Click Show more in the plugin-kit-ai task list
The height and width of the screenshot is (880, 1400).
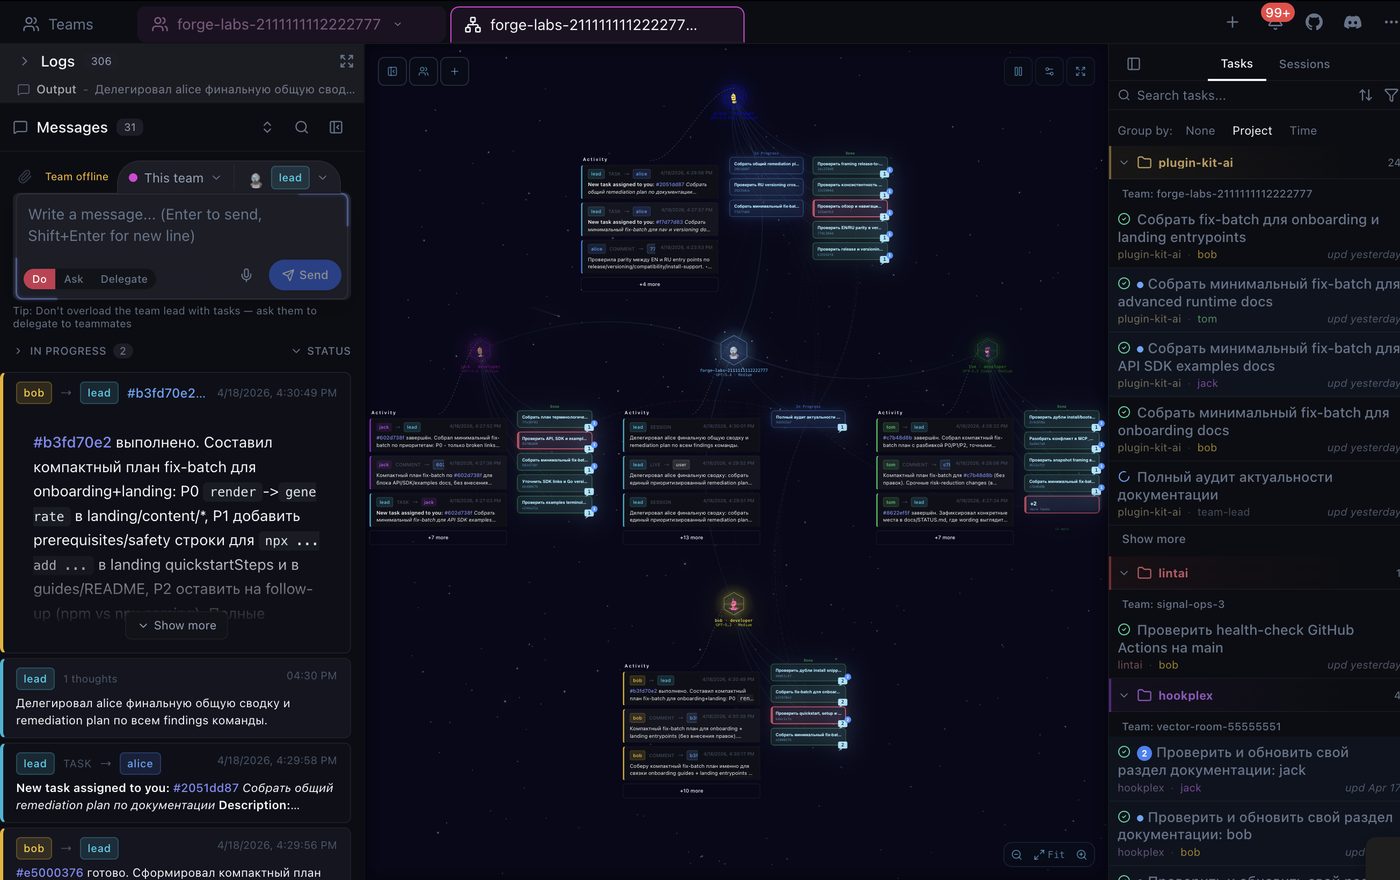(x=1153, y=539)
